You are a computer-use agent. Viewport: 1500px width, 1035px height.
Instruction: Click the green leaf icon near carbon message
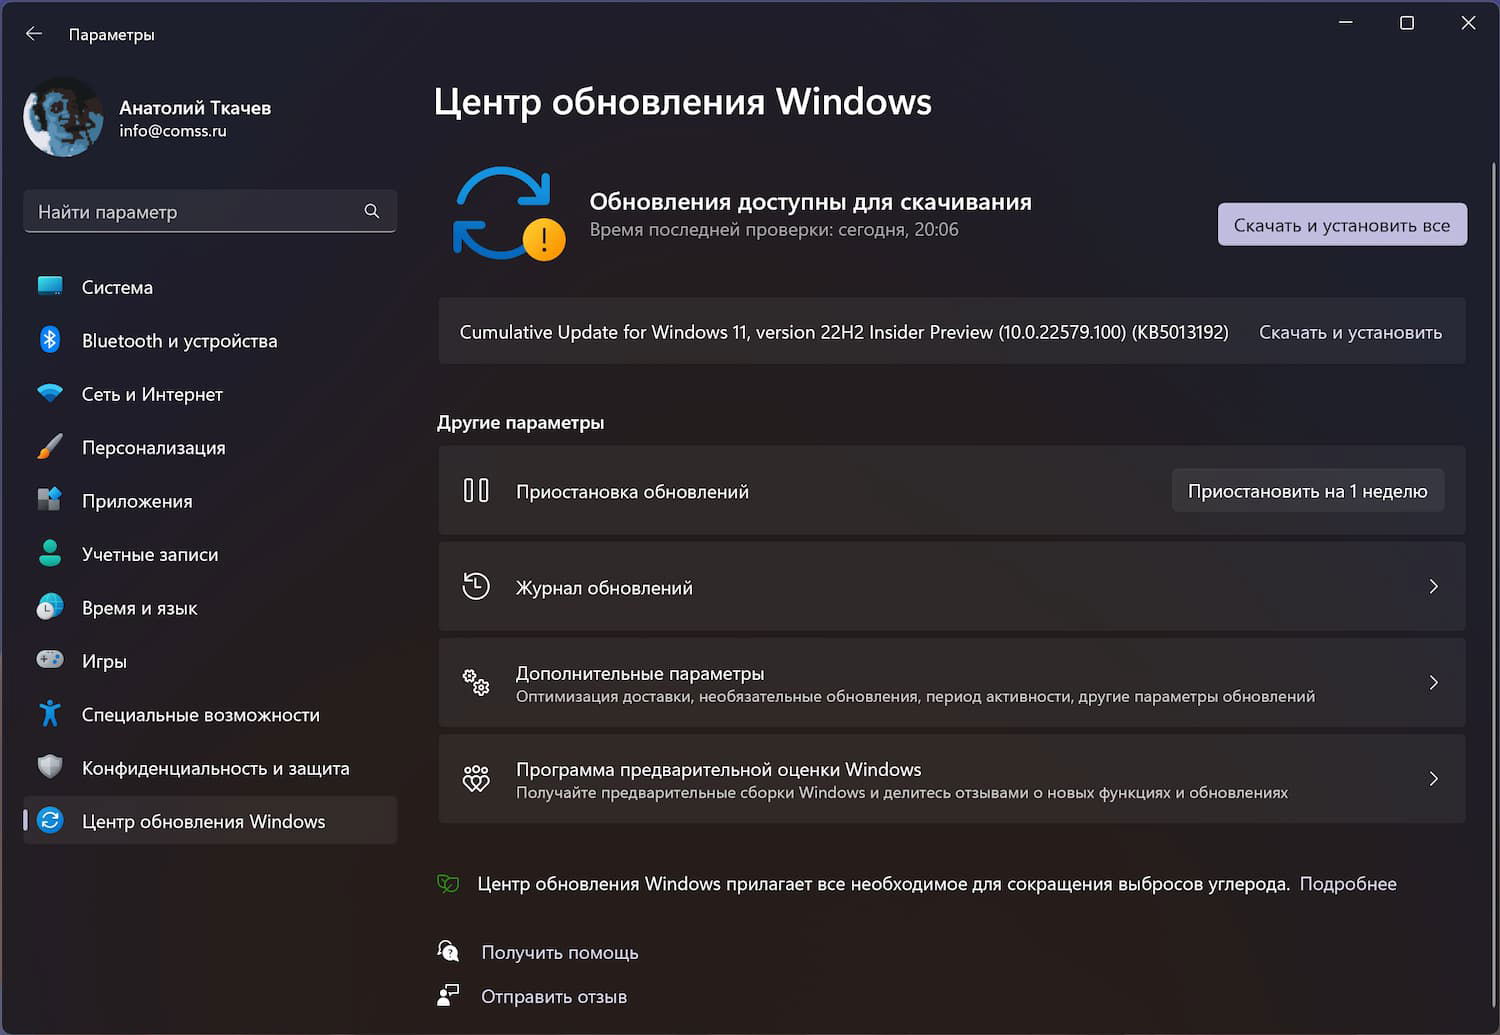(448, 883)
